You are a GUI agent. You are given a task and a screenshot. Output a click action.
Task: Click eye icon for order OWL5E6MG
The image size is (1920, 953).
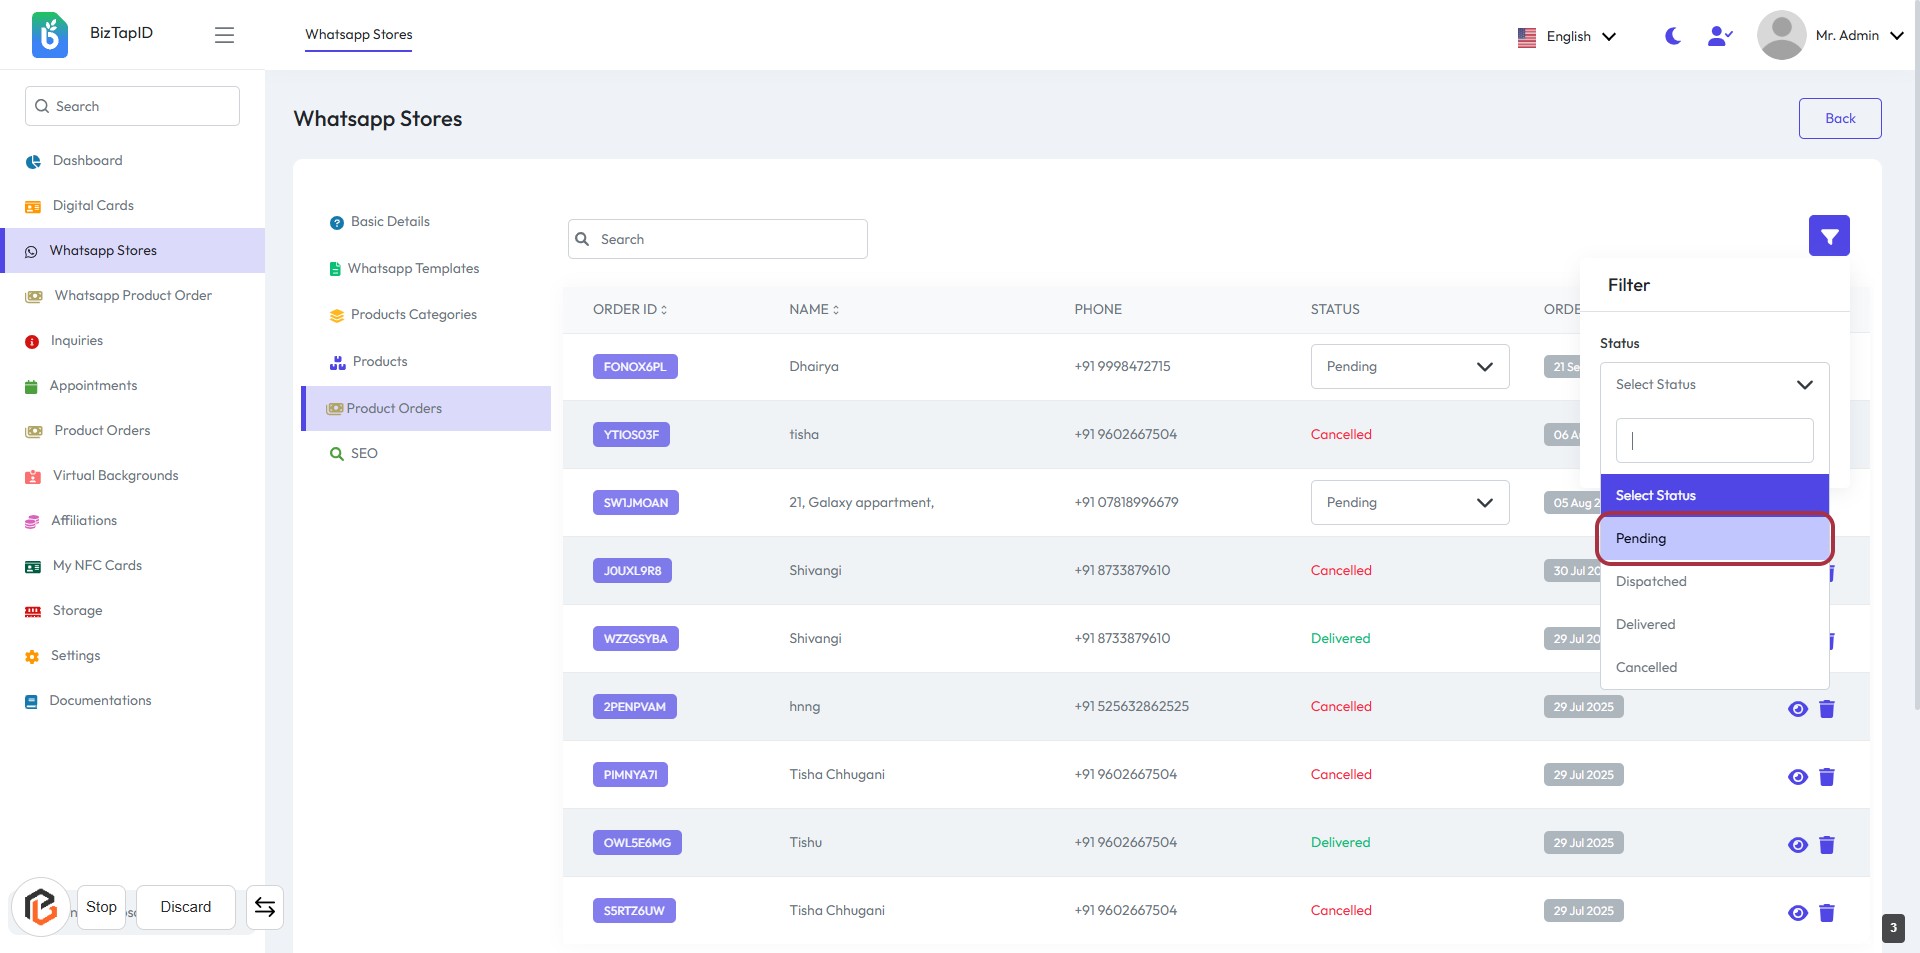click(x=1797, y=845)
